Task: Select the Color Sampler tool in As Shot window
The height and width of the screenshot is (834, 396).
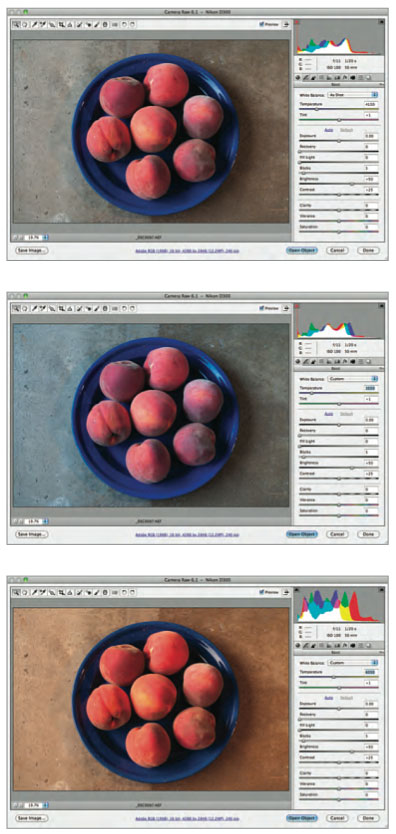Action: point(42,24)
